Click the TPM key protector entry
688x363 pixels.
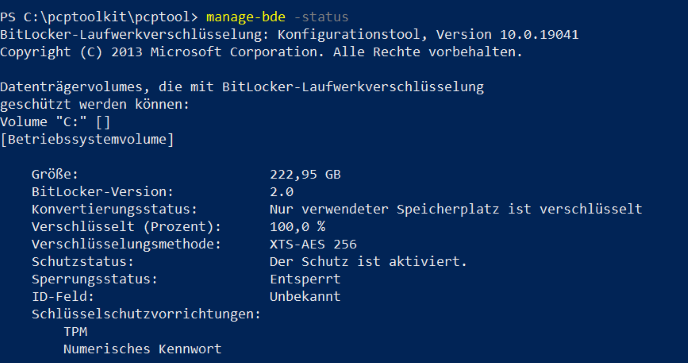(75, 331)
